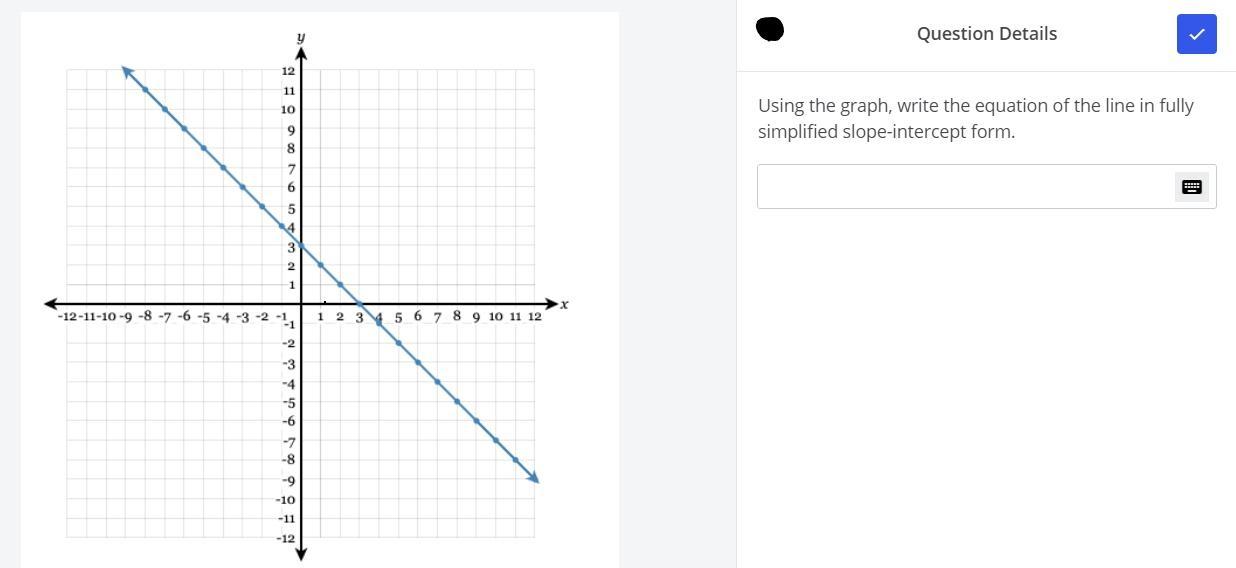Click the black circle icon beside Question Details
Image resolution: width=1236 pixels, height=568 pixels.
(770, 30)
